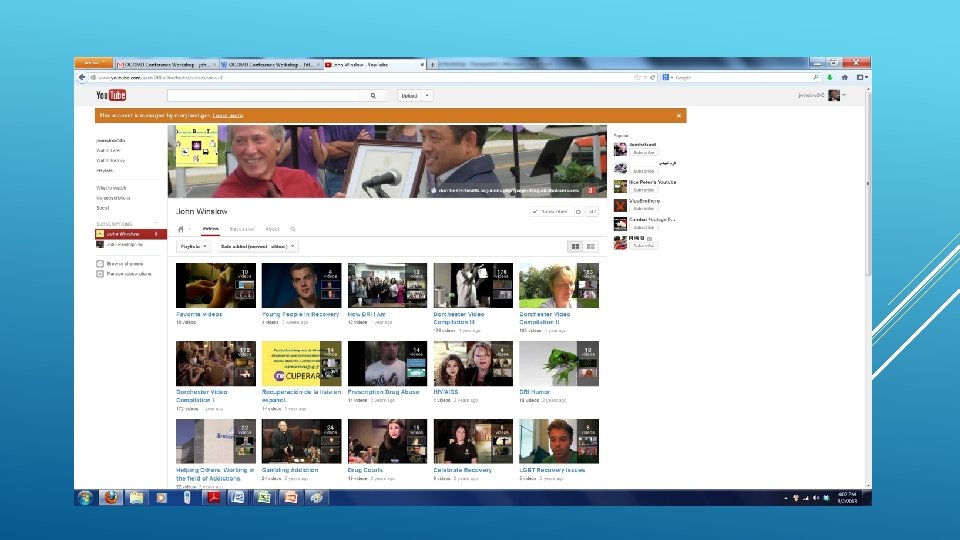Open the PowerPoint taskbar icon
Viewport: 960px width, 540px height.
coord(290,497)
